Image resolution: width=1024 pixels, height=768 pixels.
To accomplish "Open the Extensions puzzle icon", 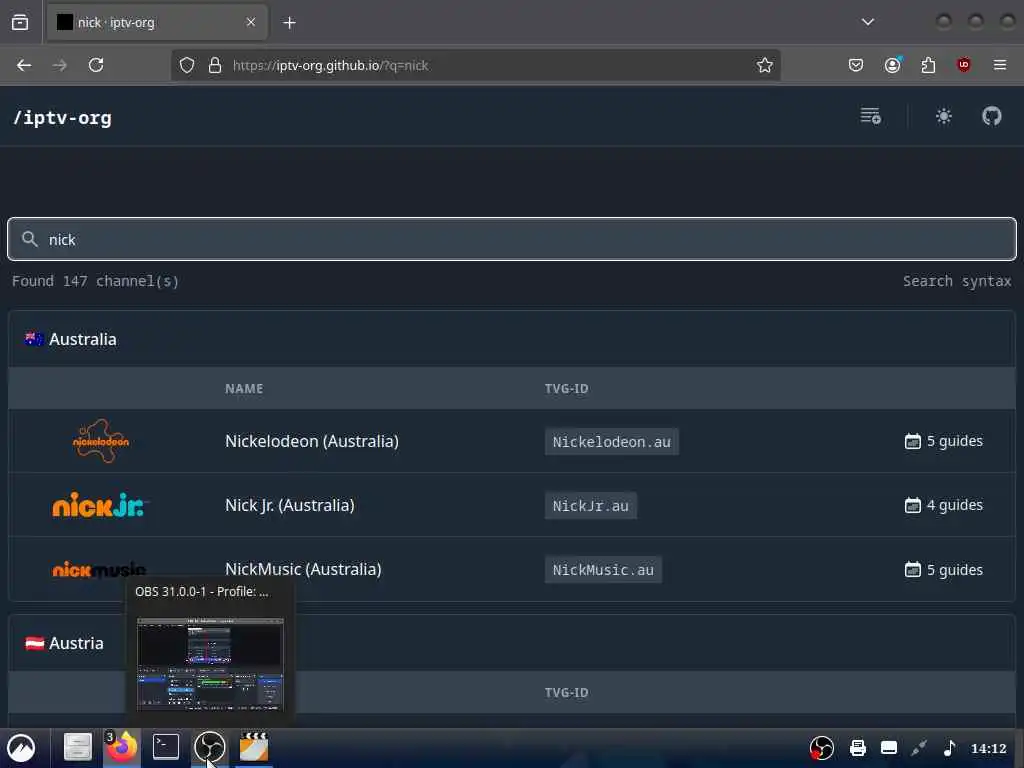I will coord(928,65).
